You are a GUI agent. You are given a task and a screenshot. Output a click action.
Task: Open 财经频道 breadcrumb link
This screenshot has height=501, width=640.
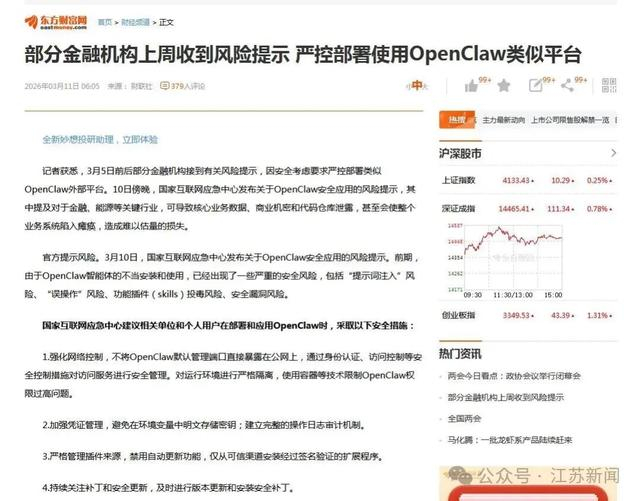pos(135,22)
